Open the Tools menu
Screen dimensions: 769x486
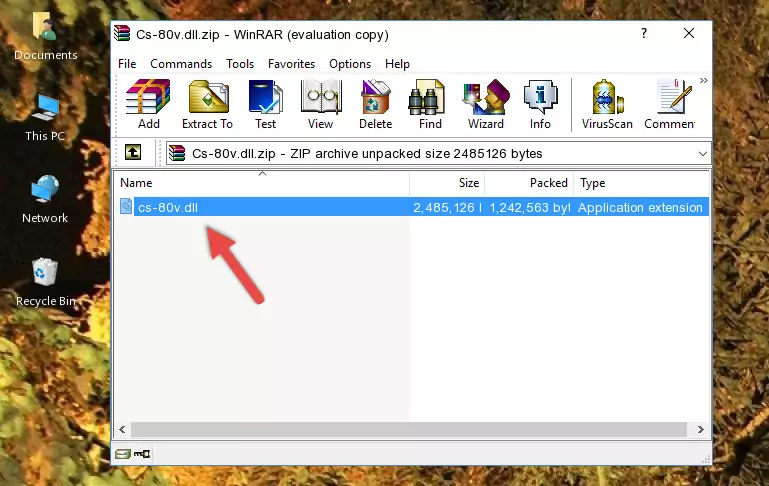tap(240, 64)
